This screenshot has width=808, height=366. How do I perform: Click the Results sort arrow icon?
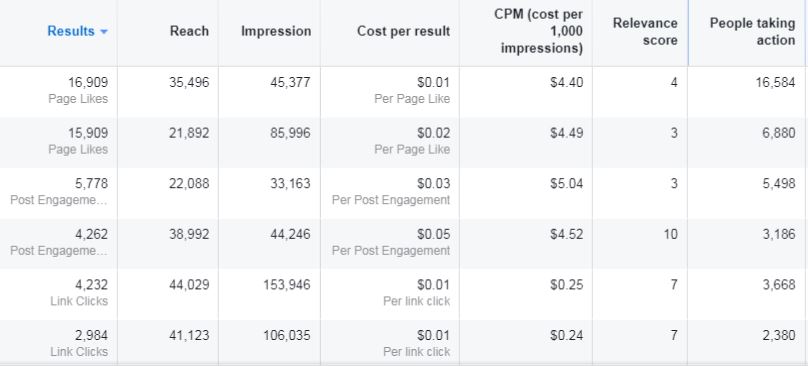pyautogui.click(x=104, y=32)
